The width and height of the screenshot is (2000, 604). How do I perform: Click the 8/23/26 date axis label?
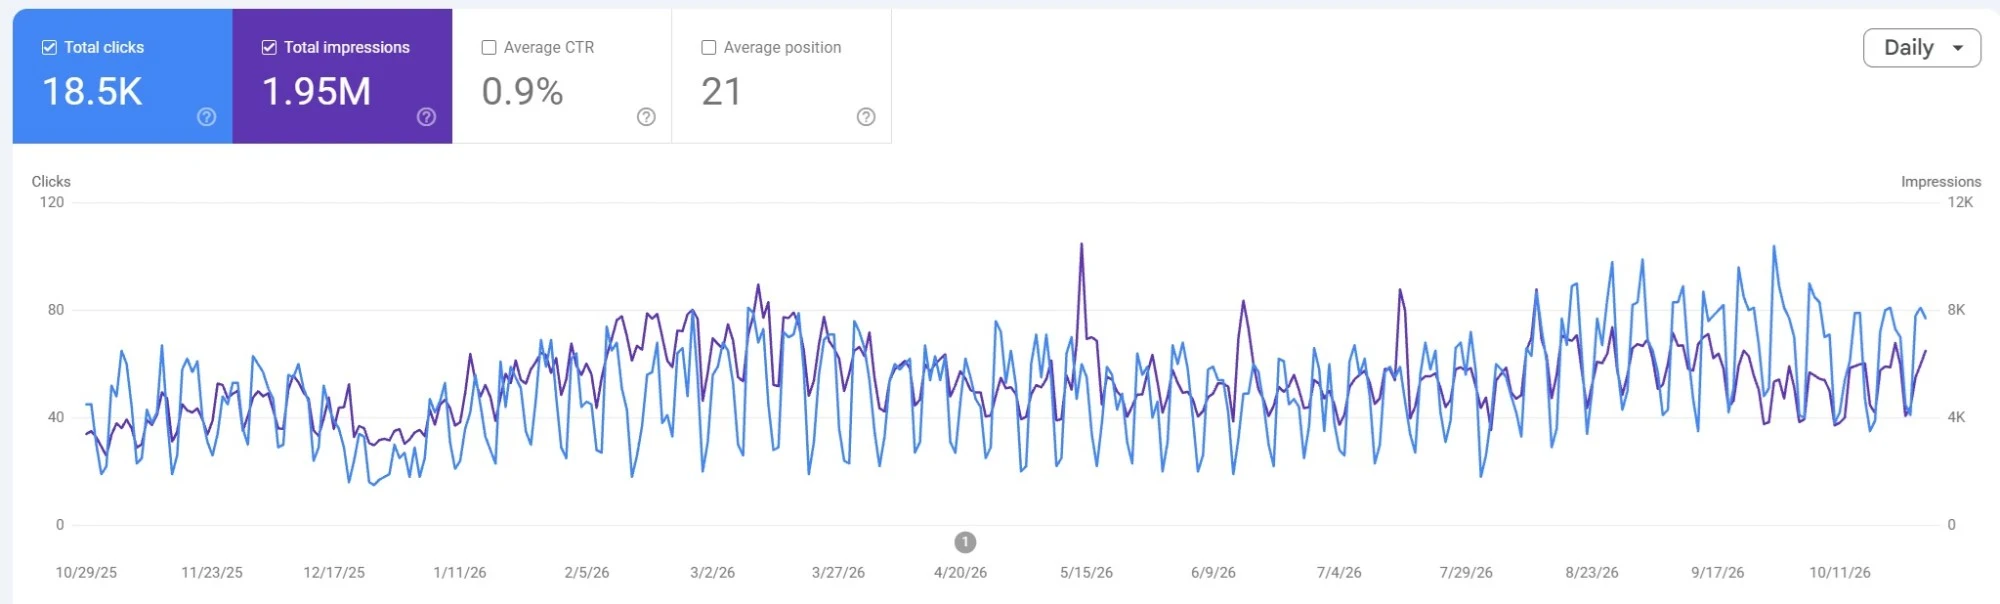pos(1592,573)
